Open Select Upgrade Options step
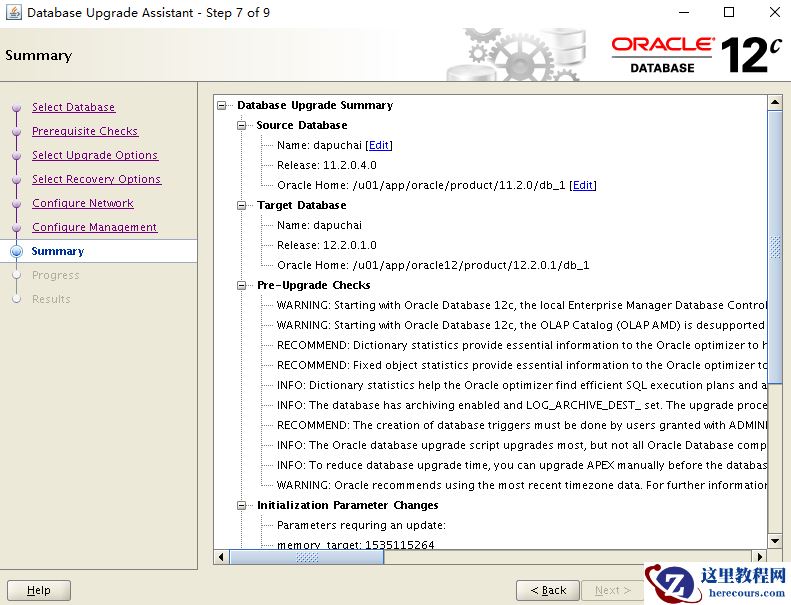This screenshot has width=791, height=605. [95, 155]
